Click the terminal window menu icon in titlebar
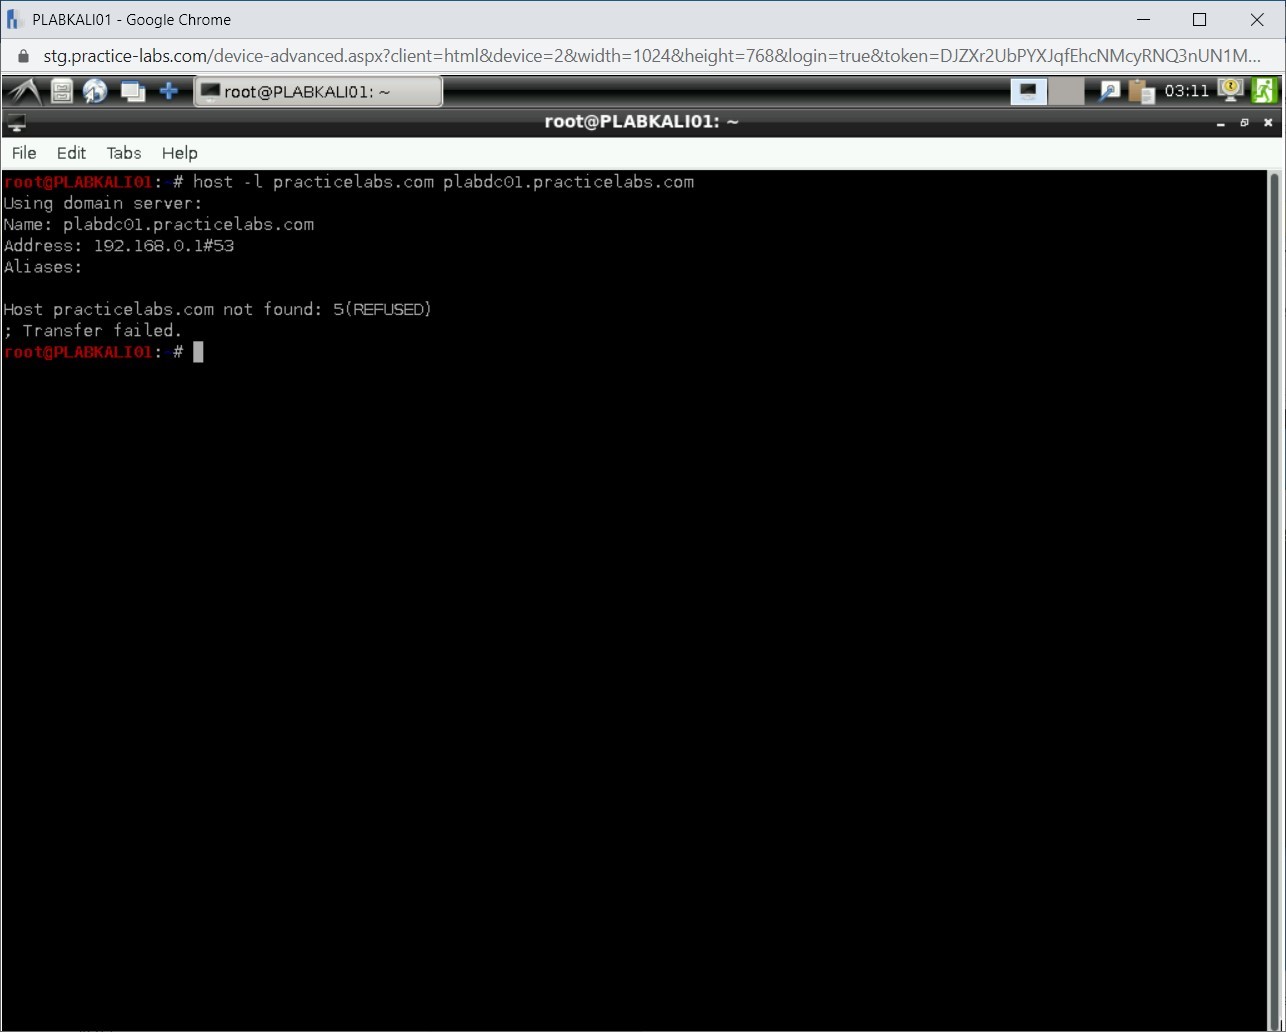This screenshot has height=1032, width=1286. point(16,123)
